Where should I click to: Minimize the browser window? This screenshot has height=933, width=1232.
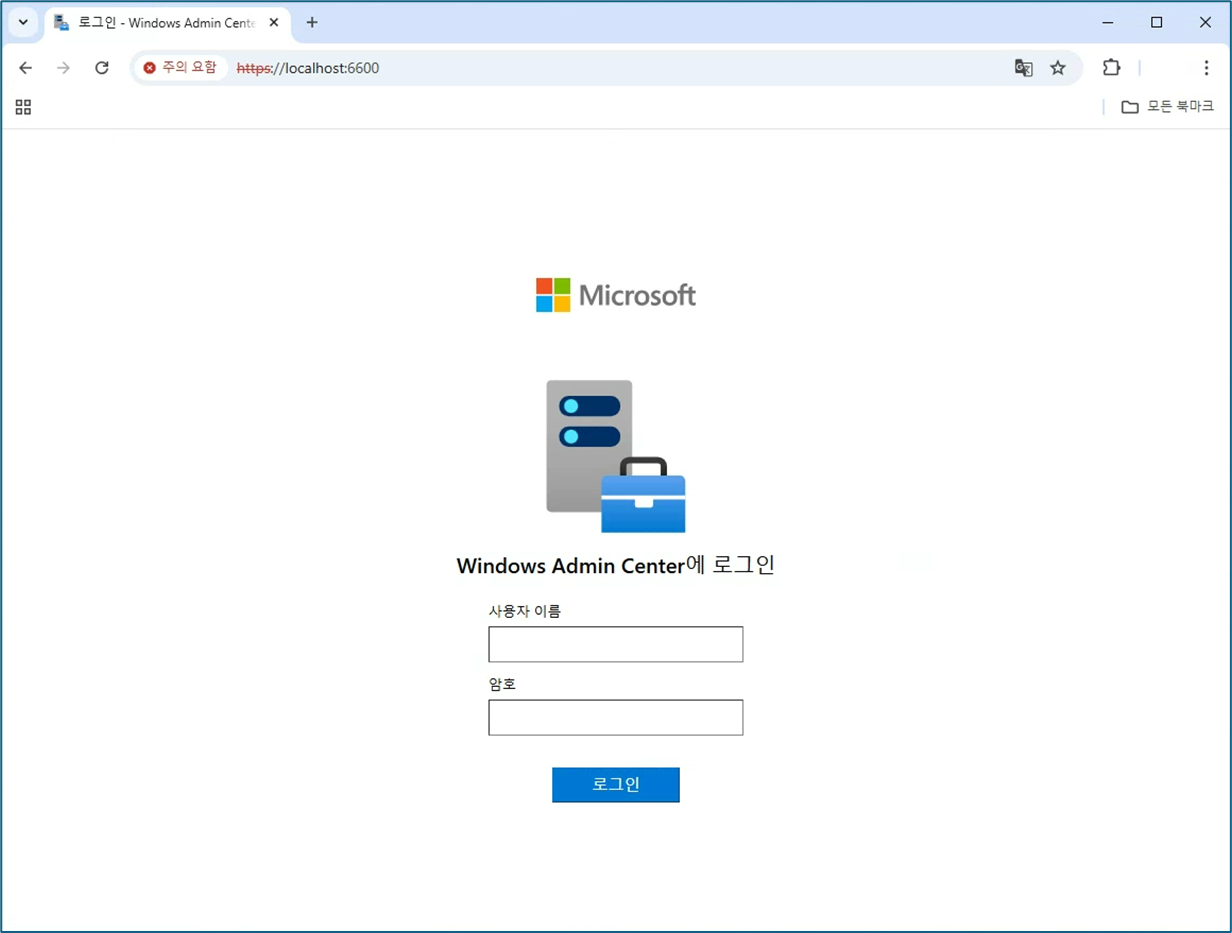(x=1108, y=22)
